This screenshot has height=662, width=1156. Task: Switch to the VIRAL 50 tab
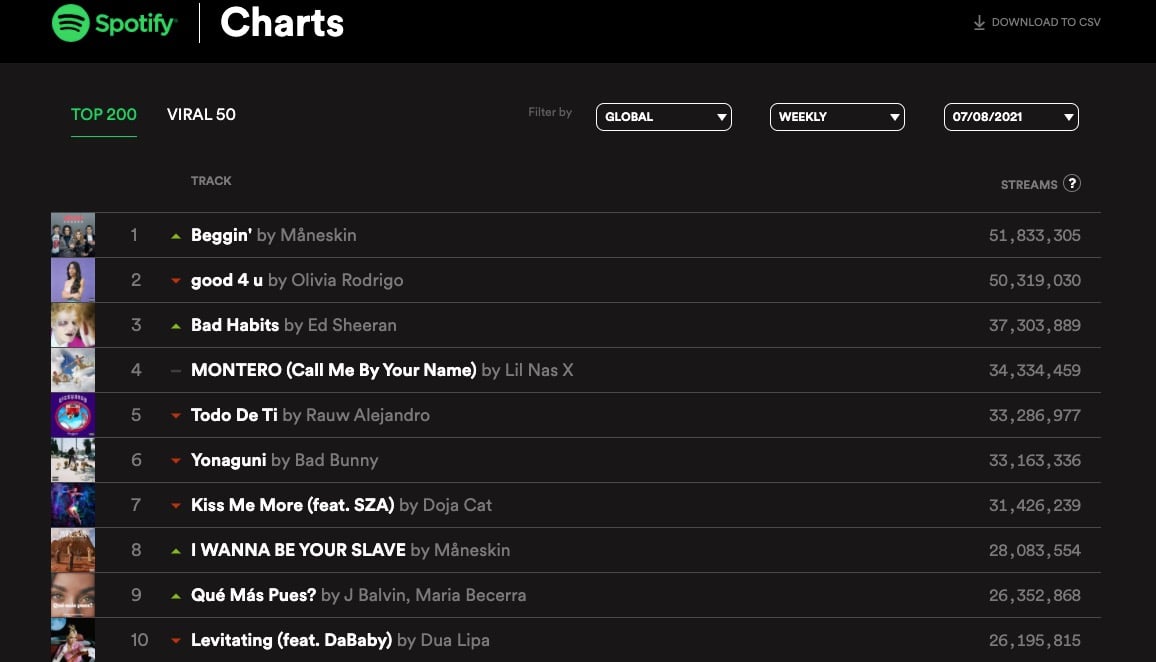tap(201, 114)
